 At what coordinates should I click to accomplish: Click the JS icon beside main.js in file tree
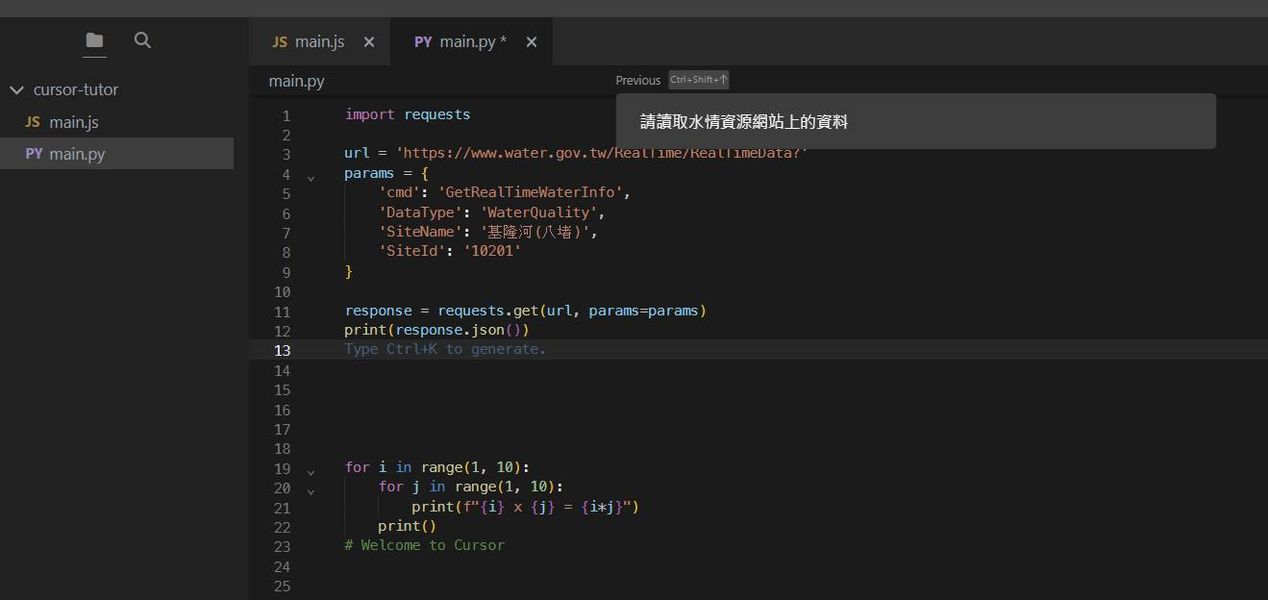point(33,122)
